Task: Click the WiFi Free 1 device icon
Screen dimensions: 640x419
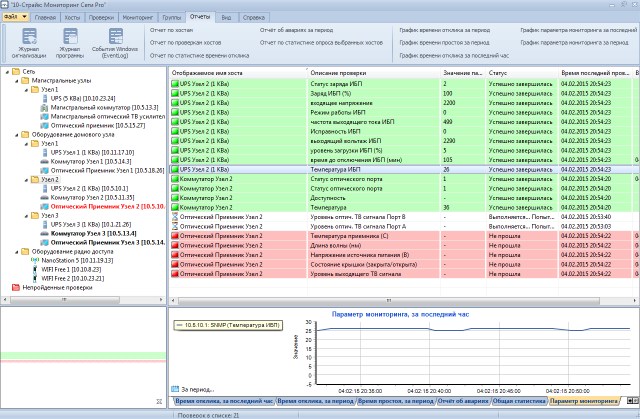Action: [x=36, y=269]
